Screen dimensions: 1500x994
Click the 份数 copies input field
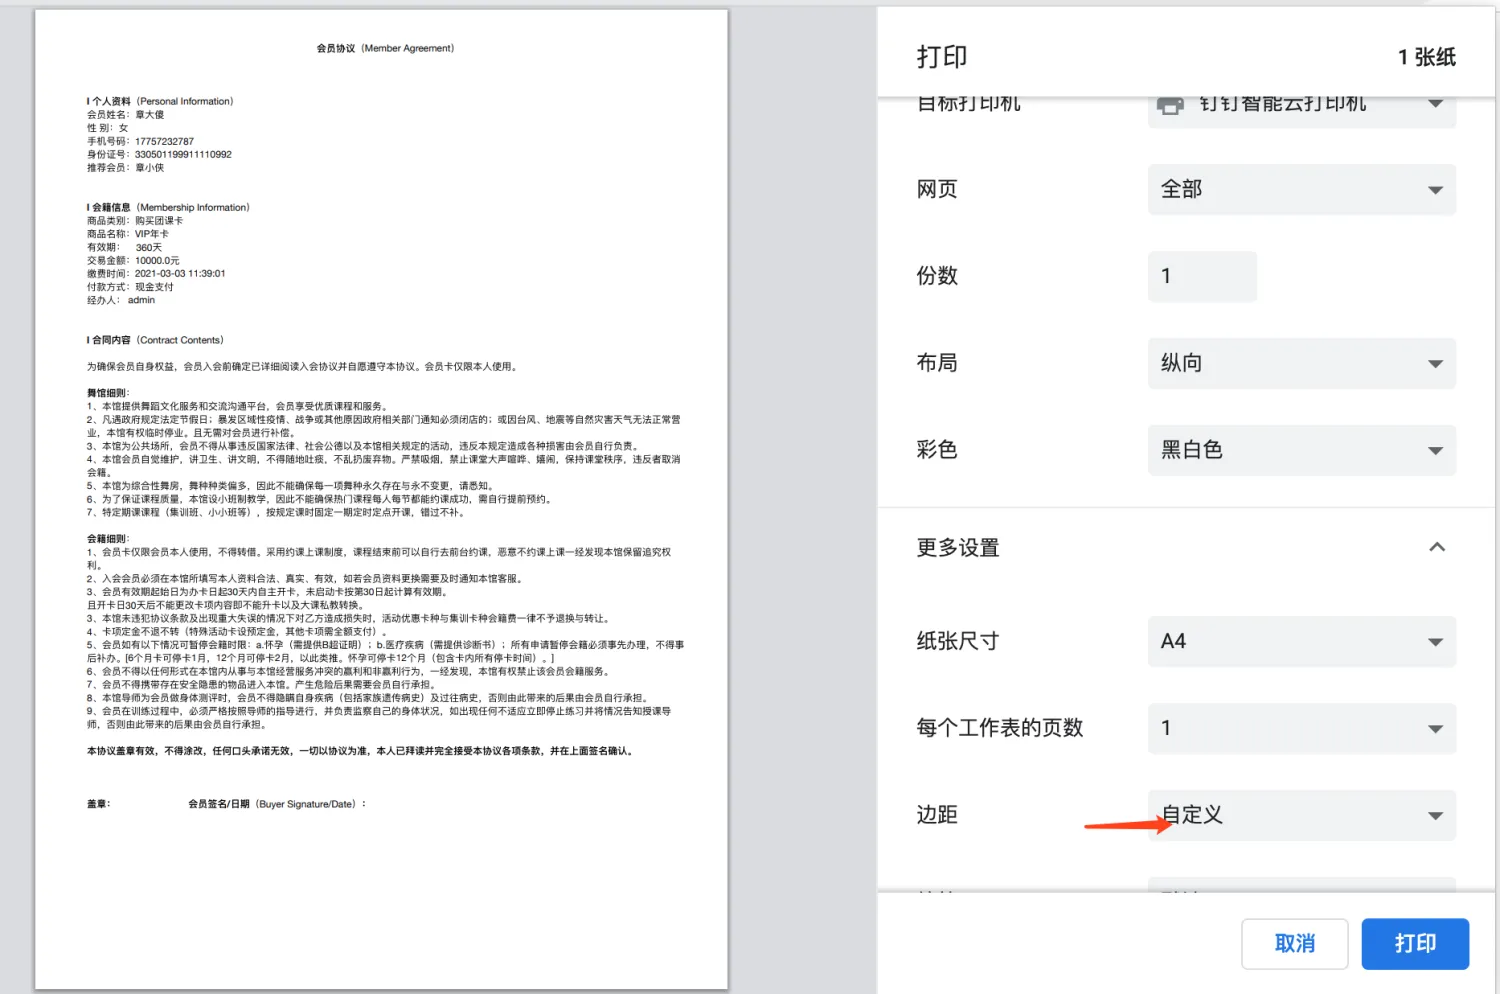1202,277
